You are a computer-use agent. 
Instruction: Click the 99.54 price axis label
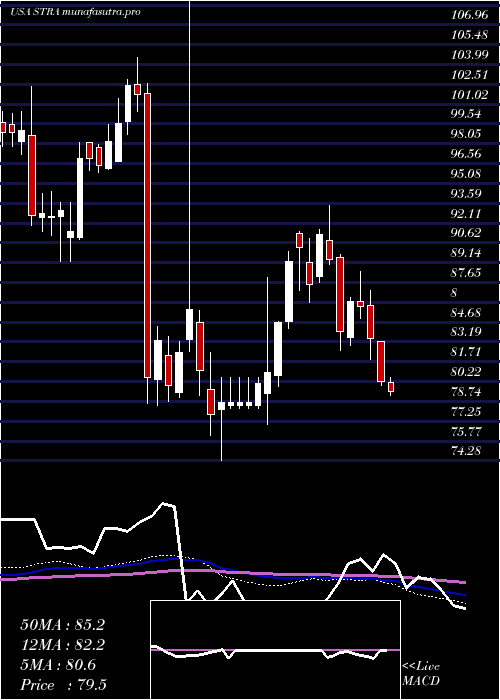pos(466,114)
